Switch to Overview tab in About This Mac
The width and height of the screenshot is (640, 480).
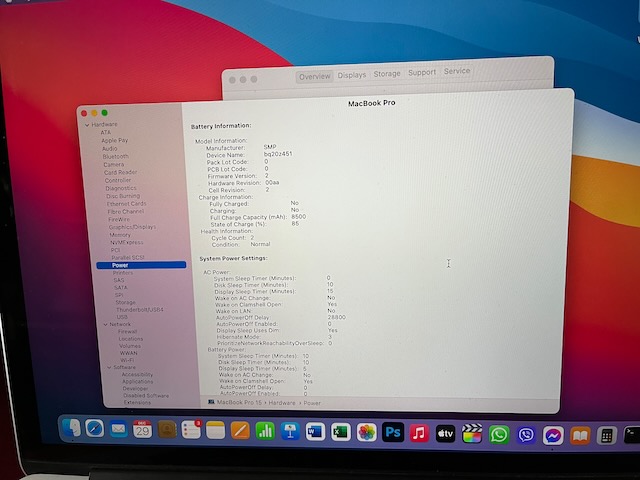(x=314, y=77)
